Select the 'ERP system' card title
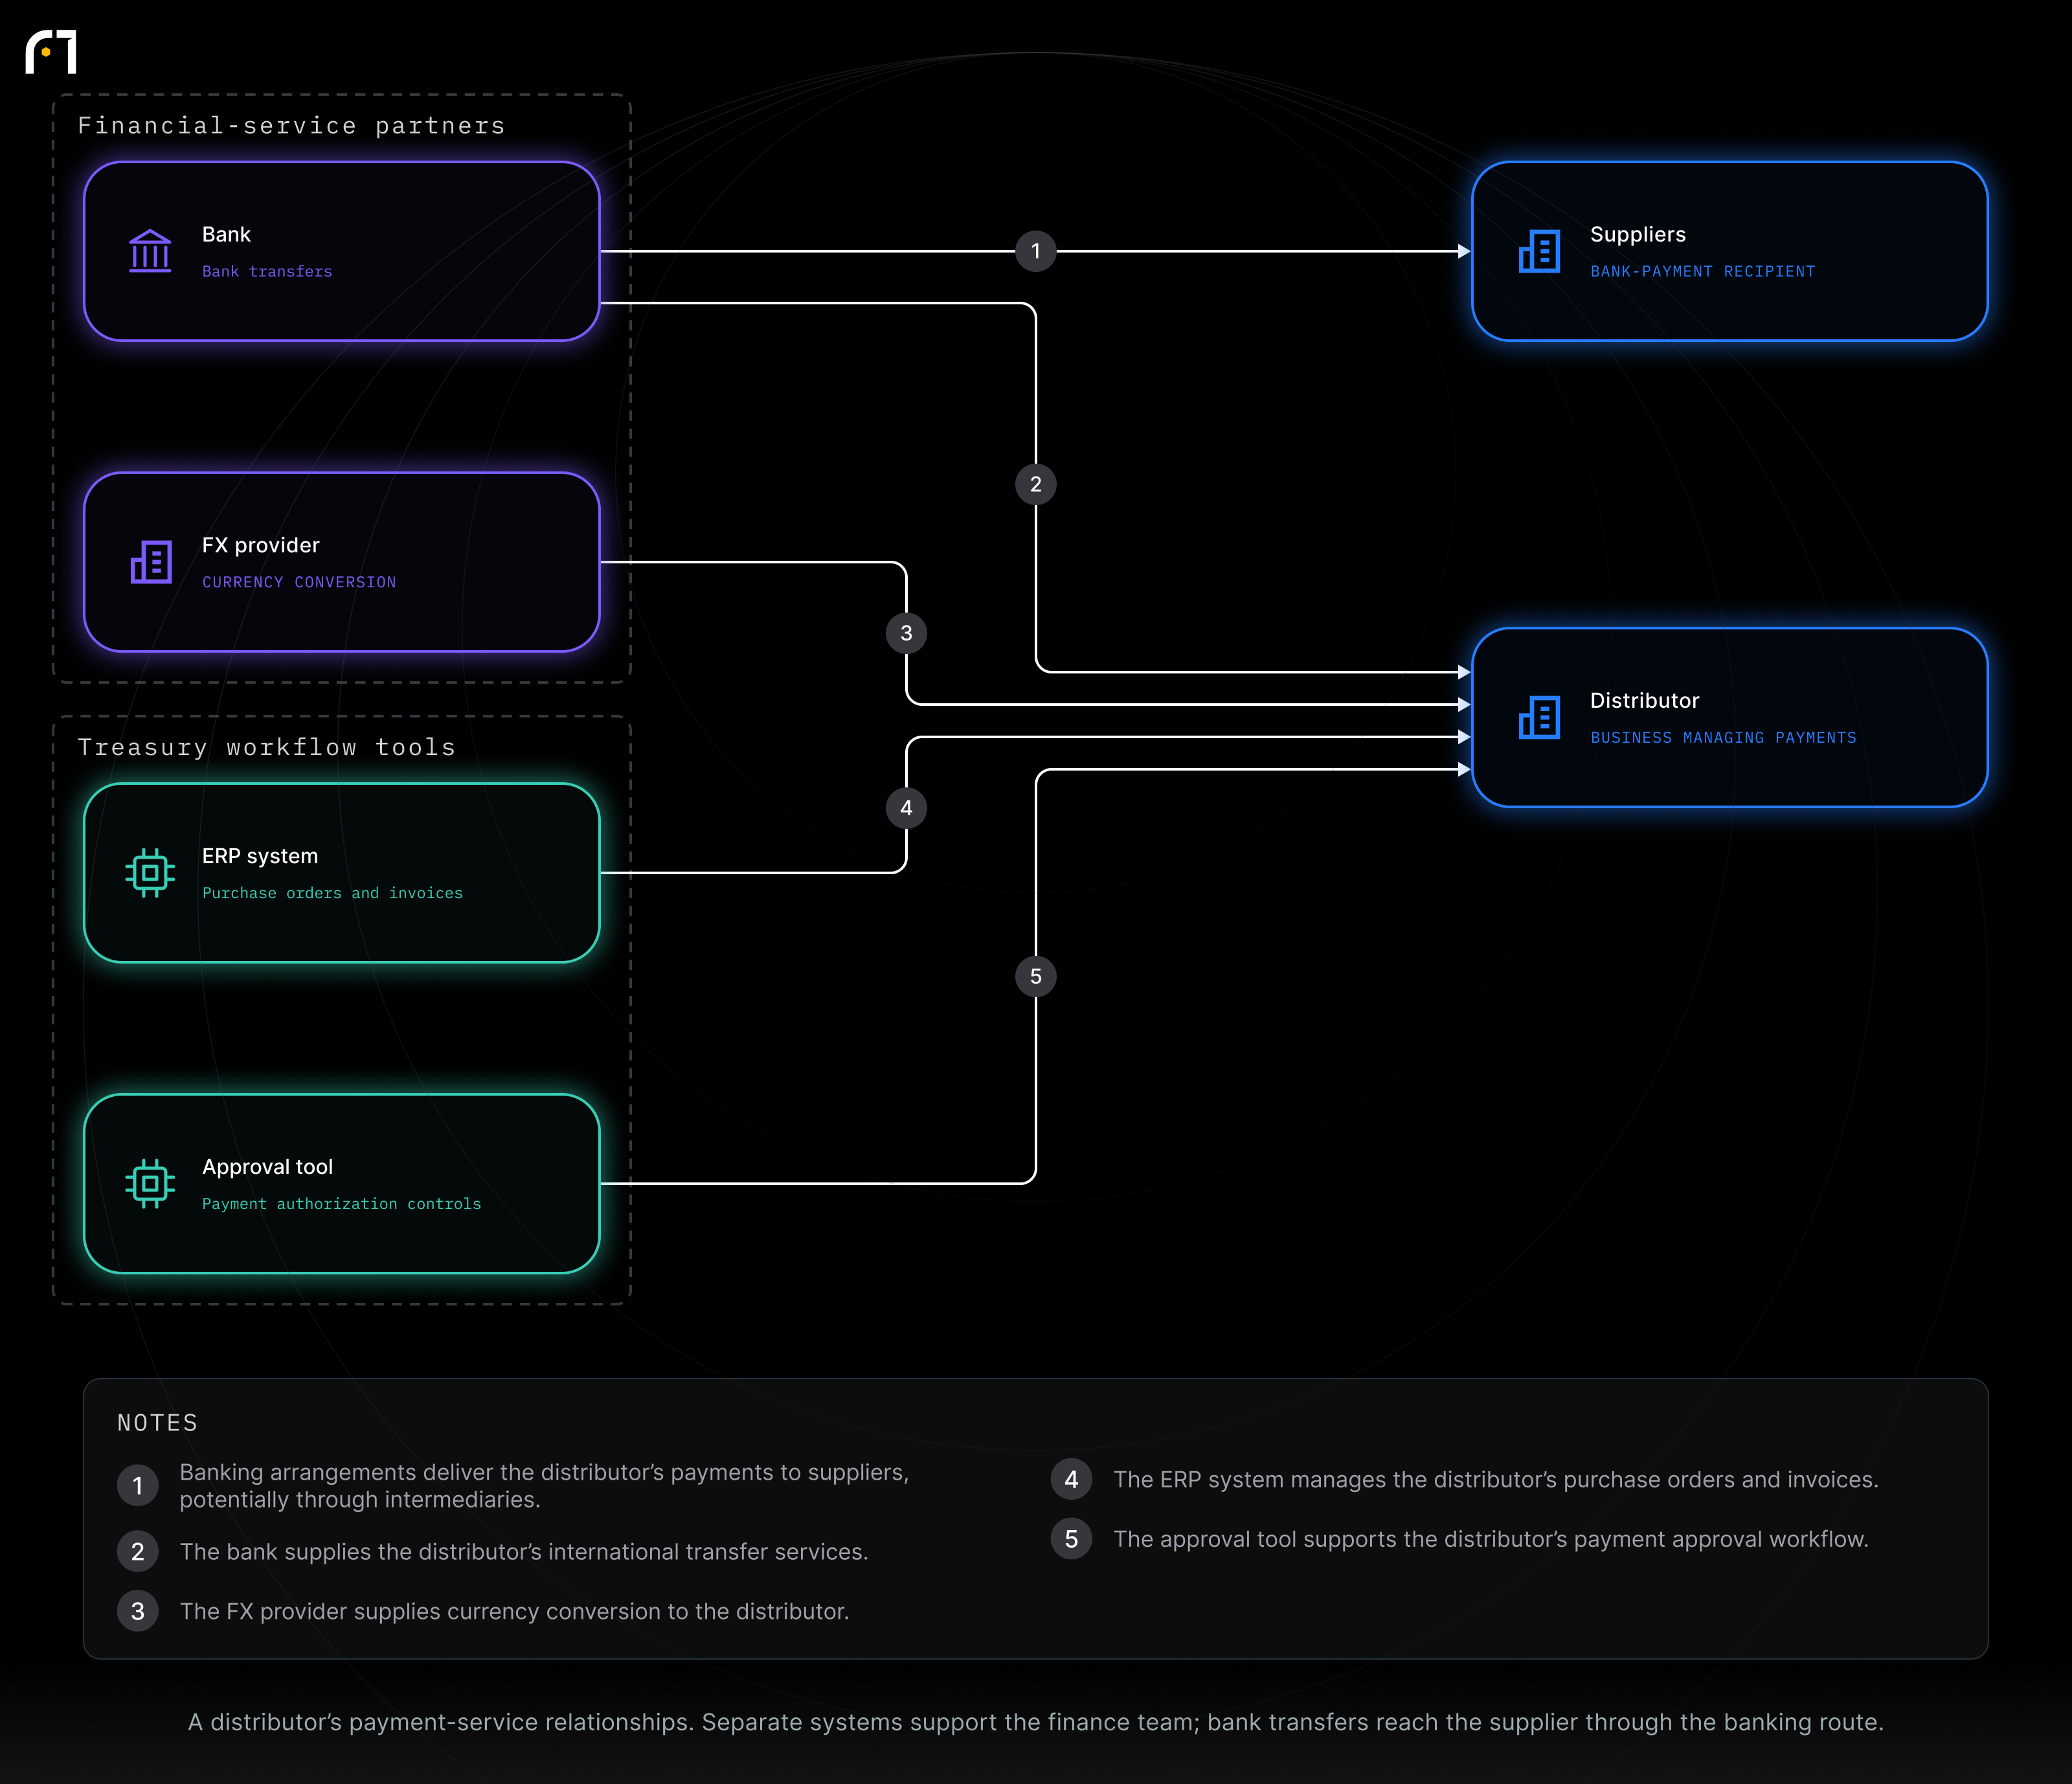Image resolution: width=2072 pixels, height=1784 pixels. [x=260, y=856]
